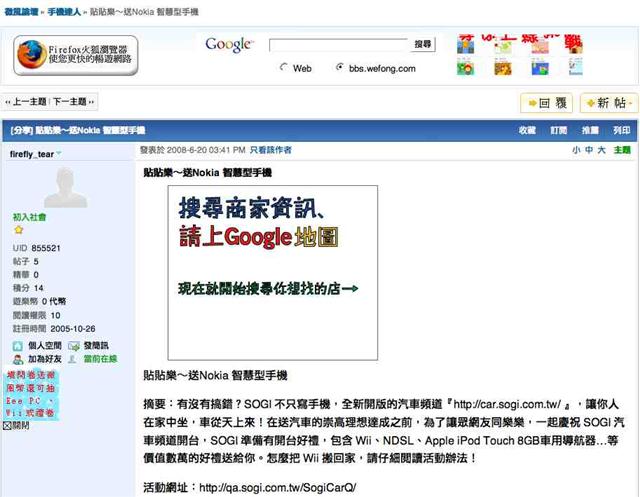Set font size to 中
Image resolution: width=640 pixels, height=497 pixels.
(589, 150)
